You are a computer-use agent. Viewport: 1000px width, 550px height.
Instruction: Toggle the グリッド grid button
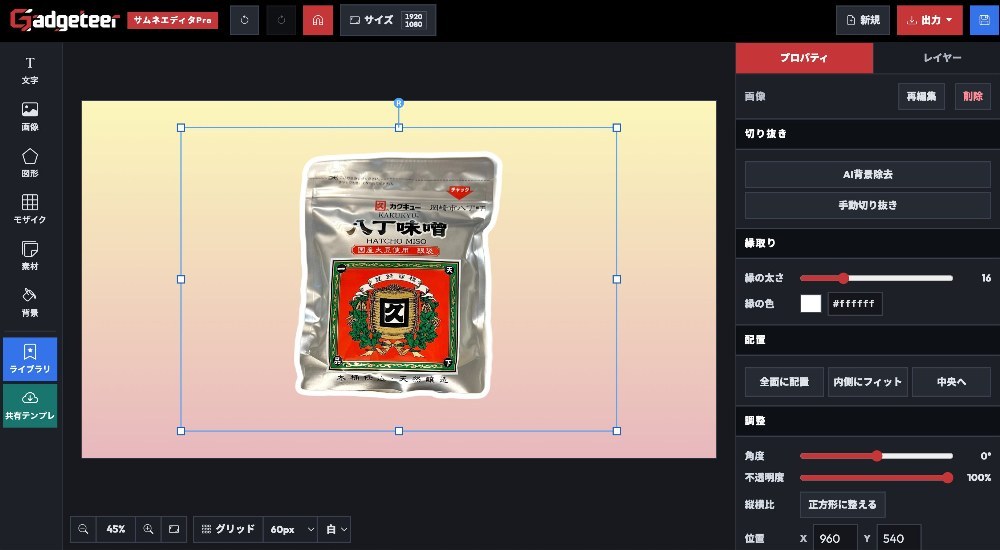[x=228, y=529]
